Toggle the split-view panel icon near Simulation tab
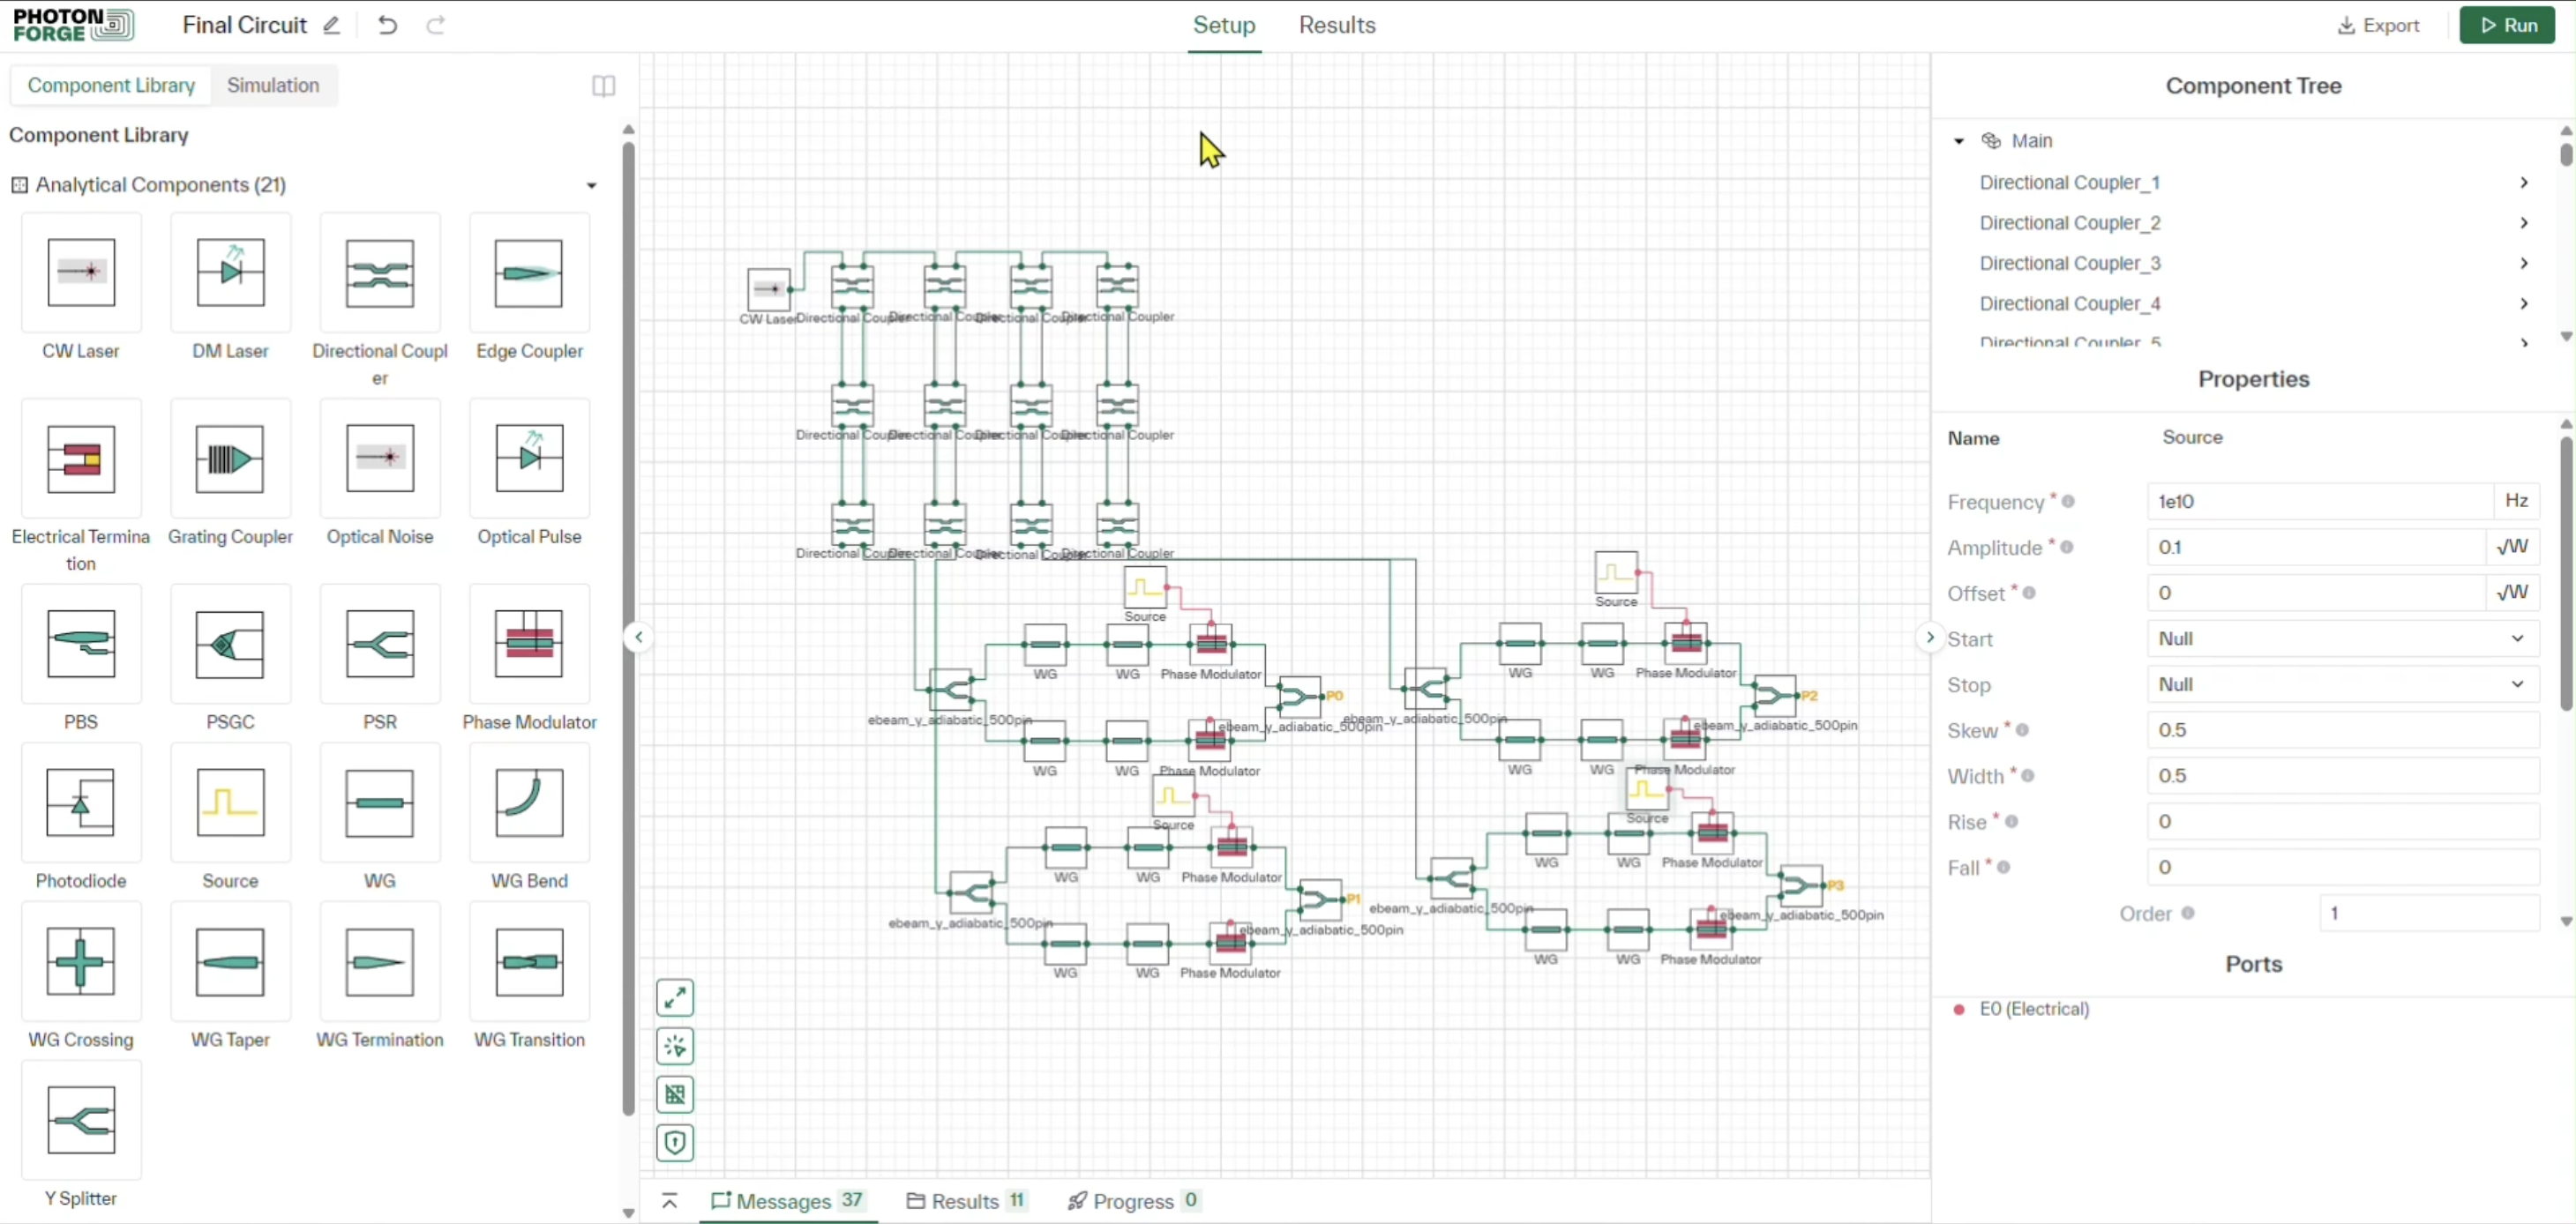Image resolution: width=2576 pixels, height=1224 pixels. pos(603,87)
